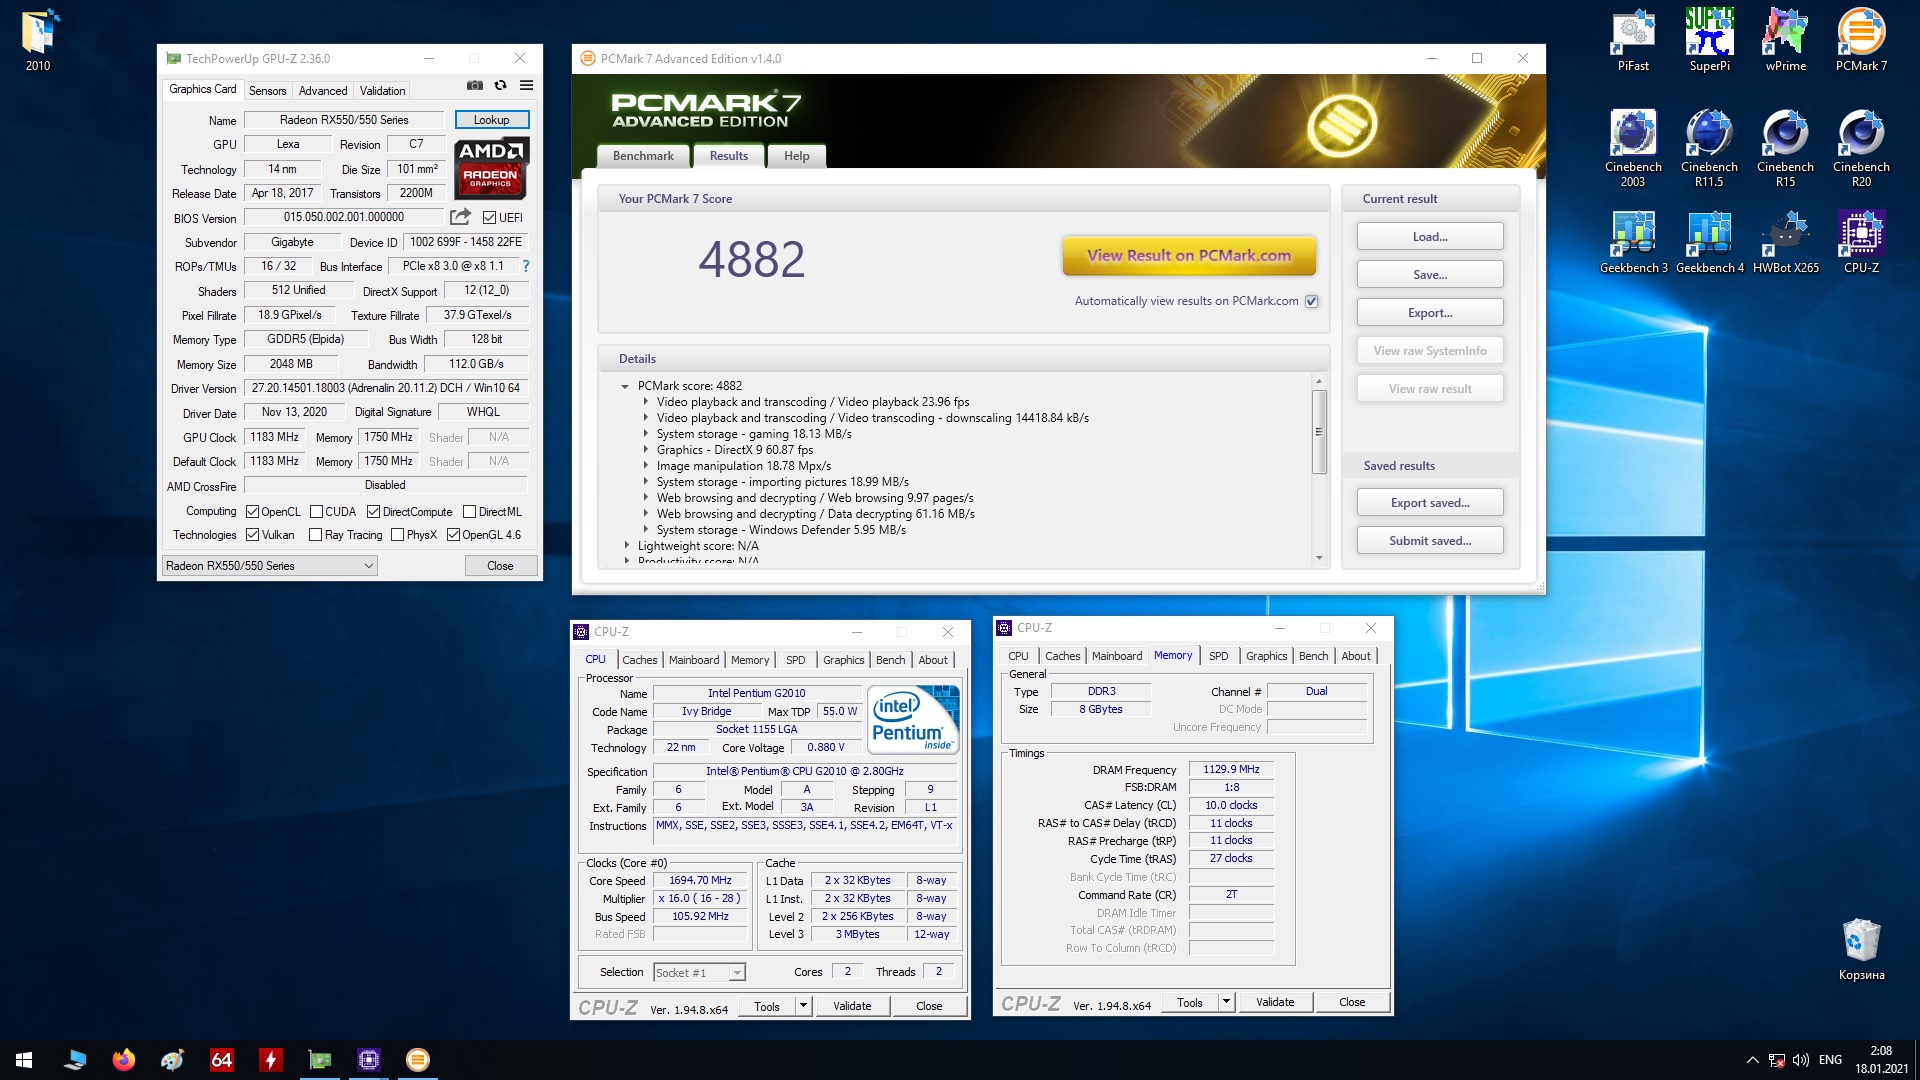Open Tools dropdown arrow in Memory tab window
The width and height of the screenshot is (1920, 1080).
tap(1226, 1002)
